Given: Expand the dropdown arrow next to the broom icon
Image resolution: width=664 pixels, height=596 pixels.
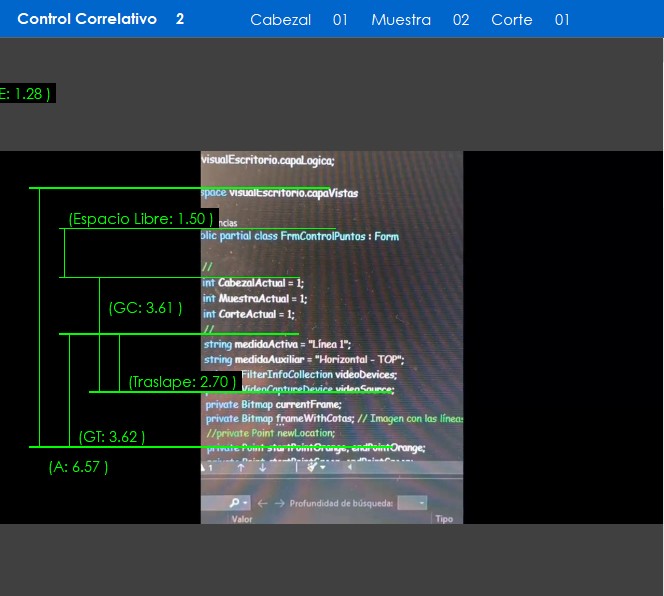Looking at the screenshot, I should 323,468.
